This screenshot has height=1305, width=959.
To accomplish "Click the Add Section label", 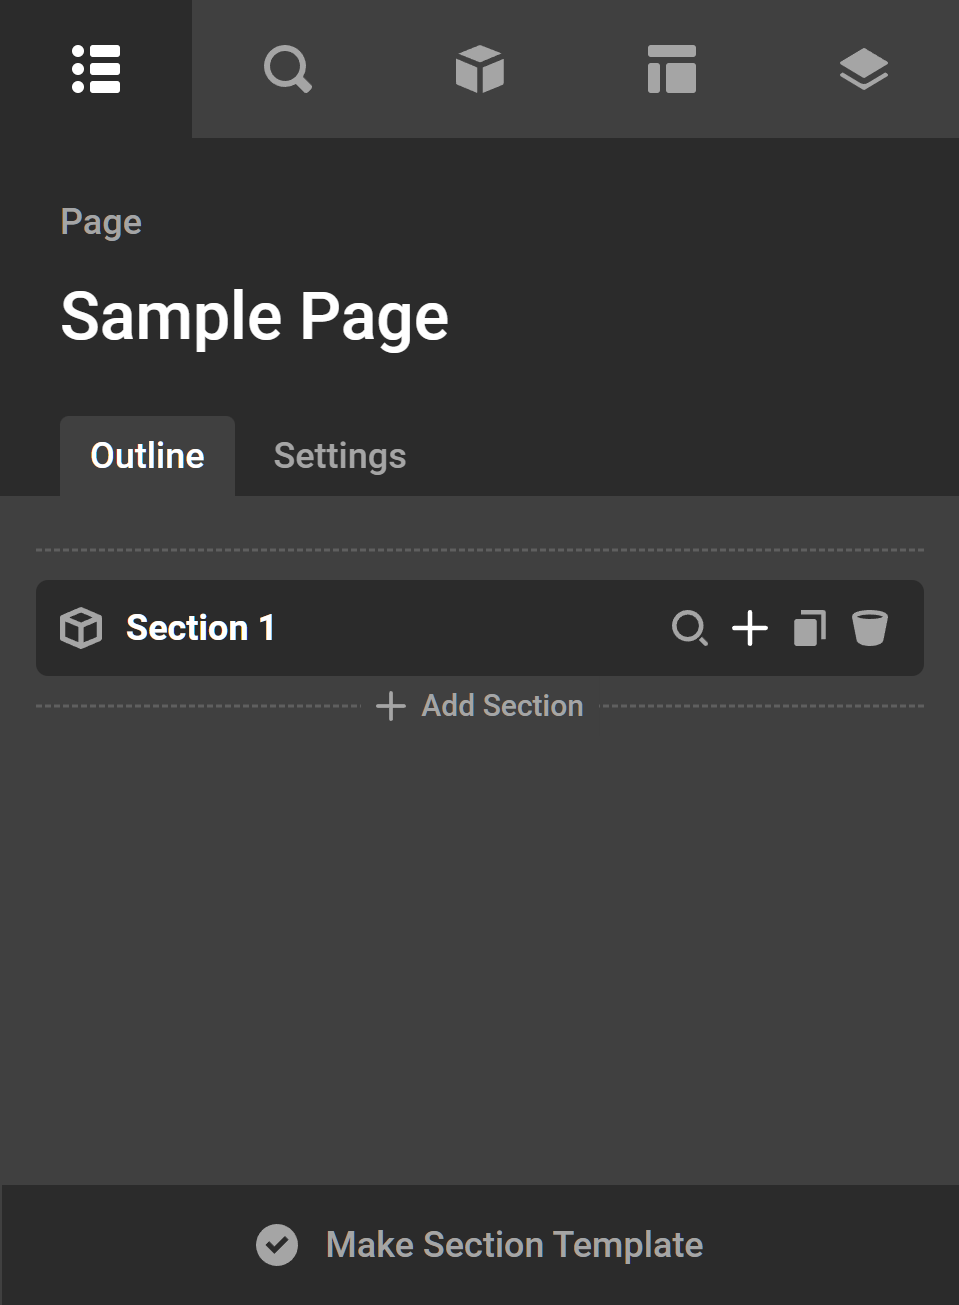I will pos(502,706).
